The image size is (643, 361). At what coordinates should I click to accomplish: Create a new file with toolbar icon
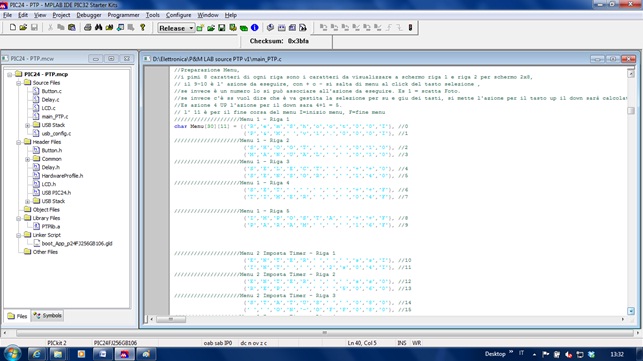pos(13,27)
